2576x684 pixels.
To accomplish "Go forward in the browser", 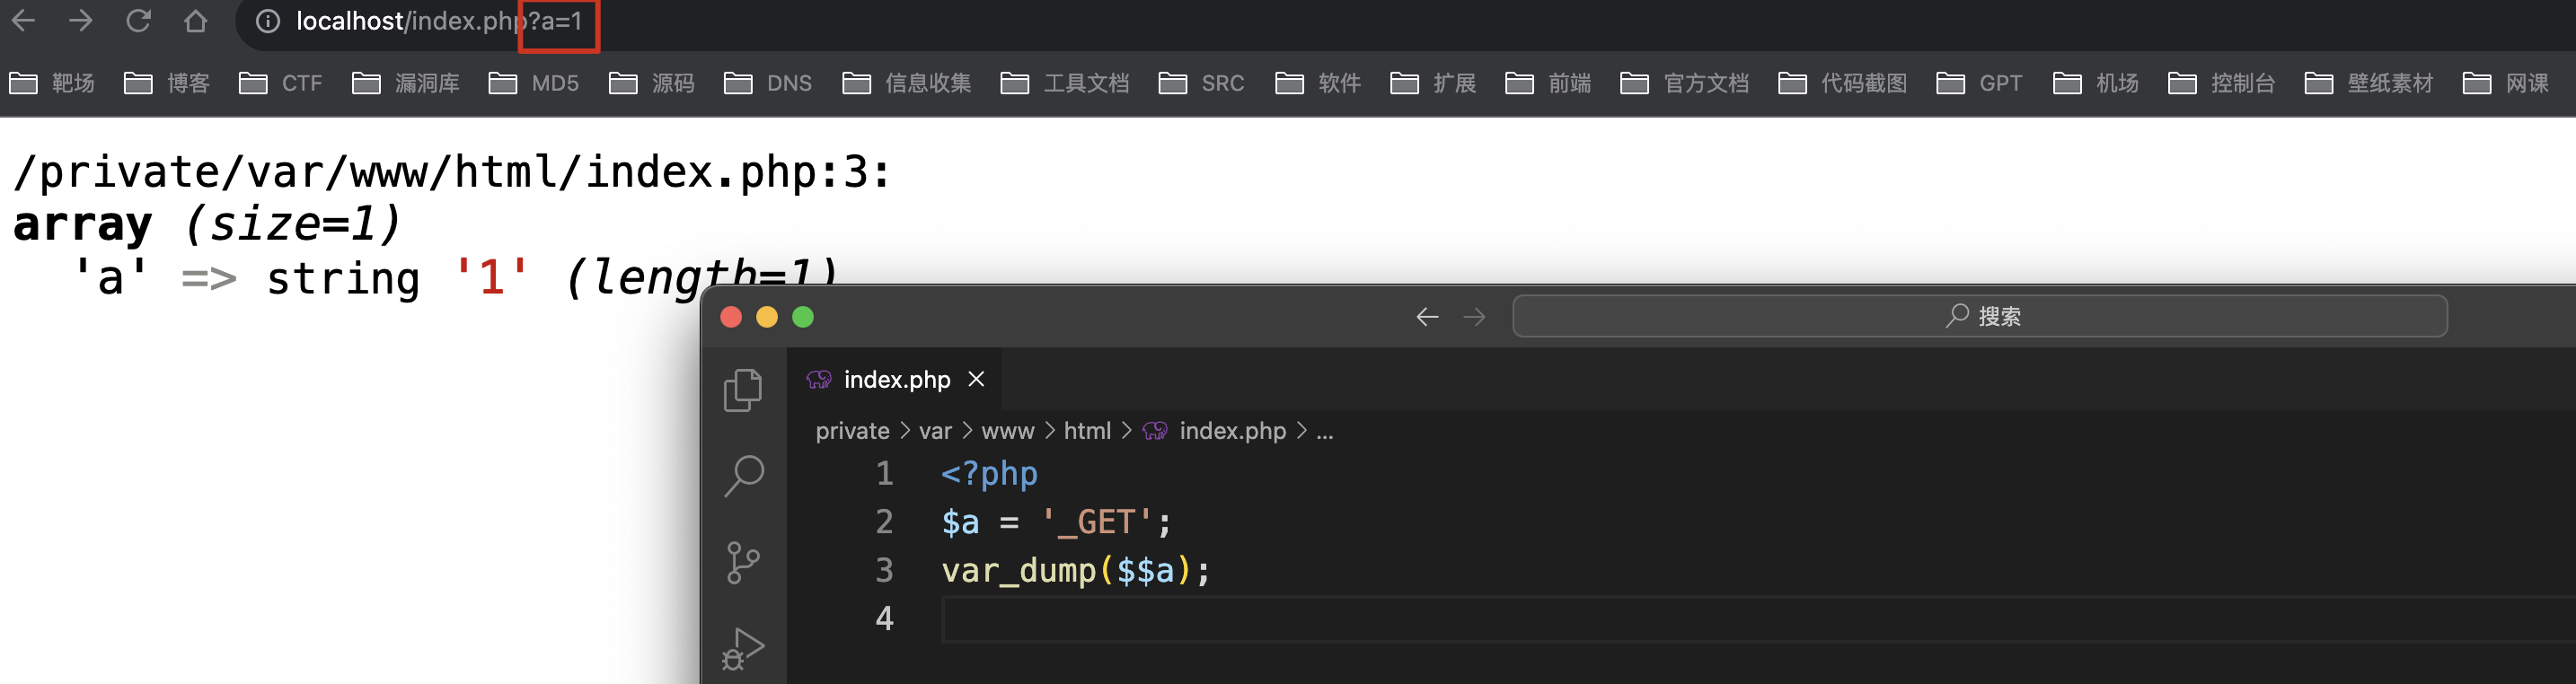I will 81,21.
